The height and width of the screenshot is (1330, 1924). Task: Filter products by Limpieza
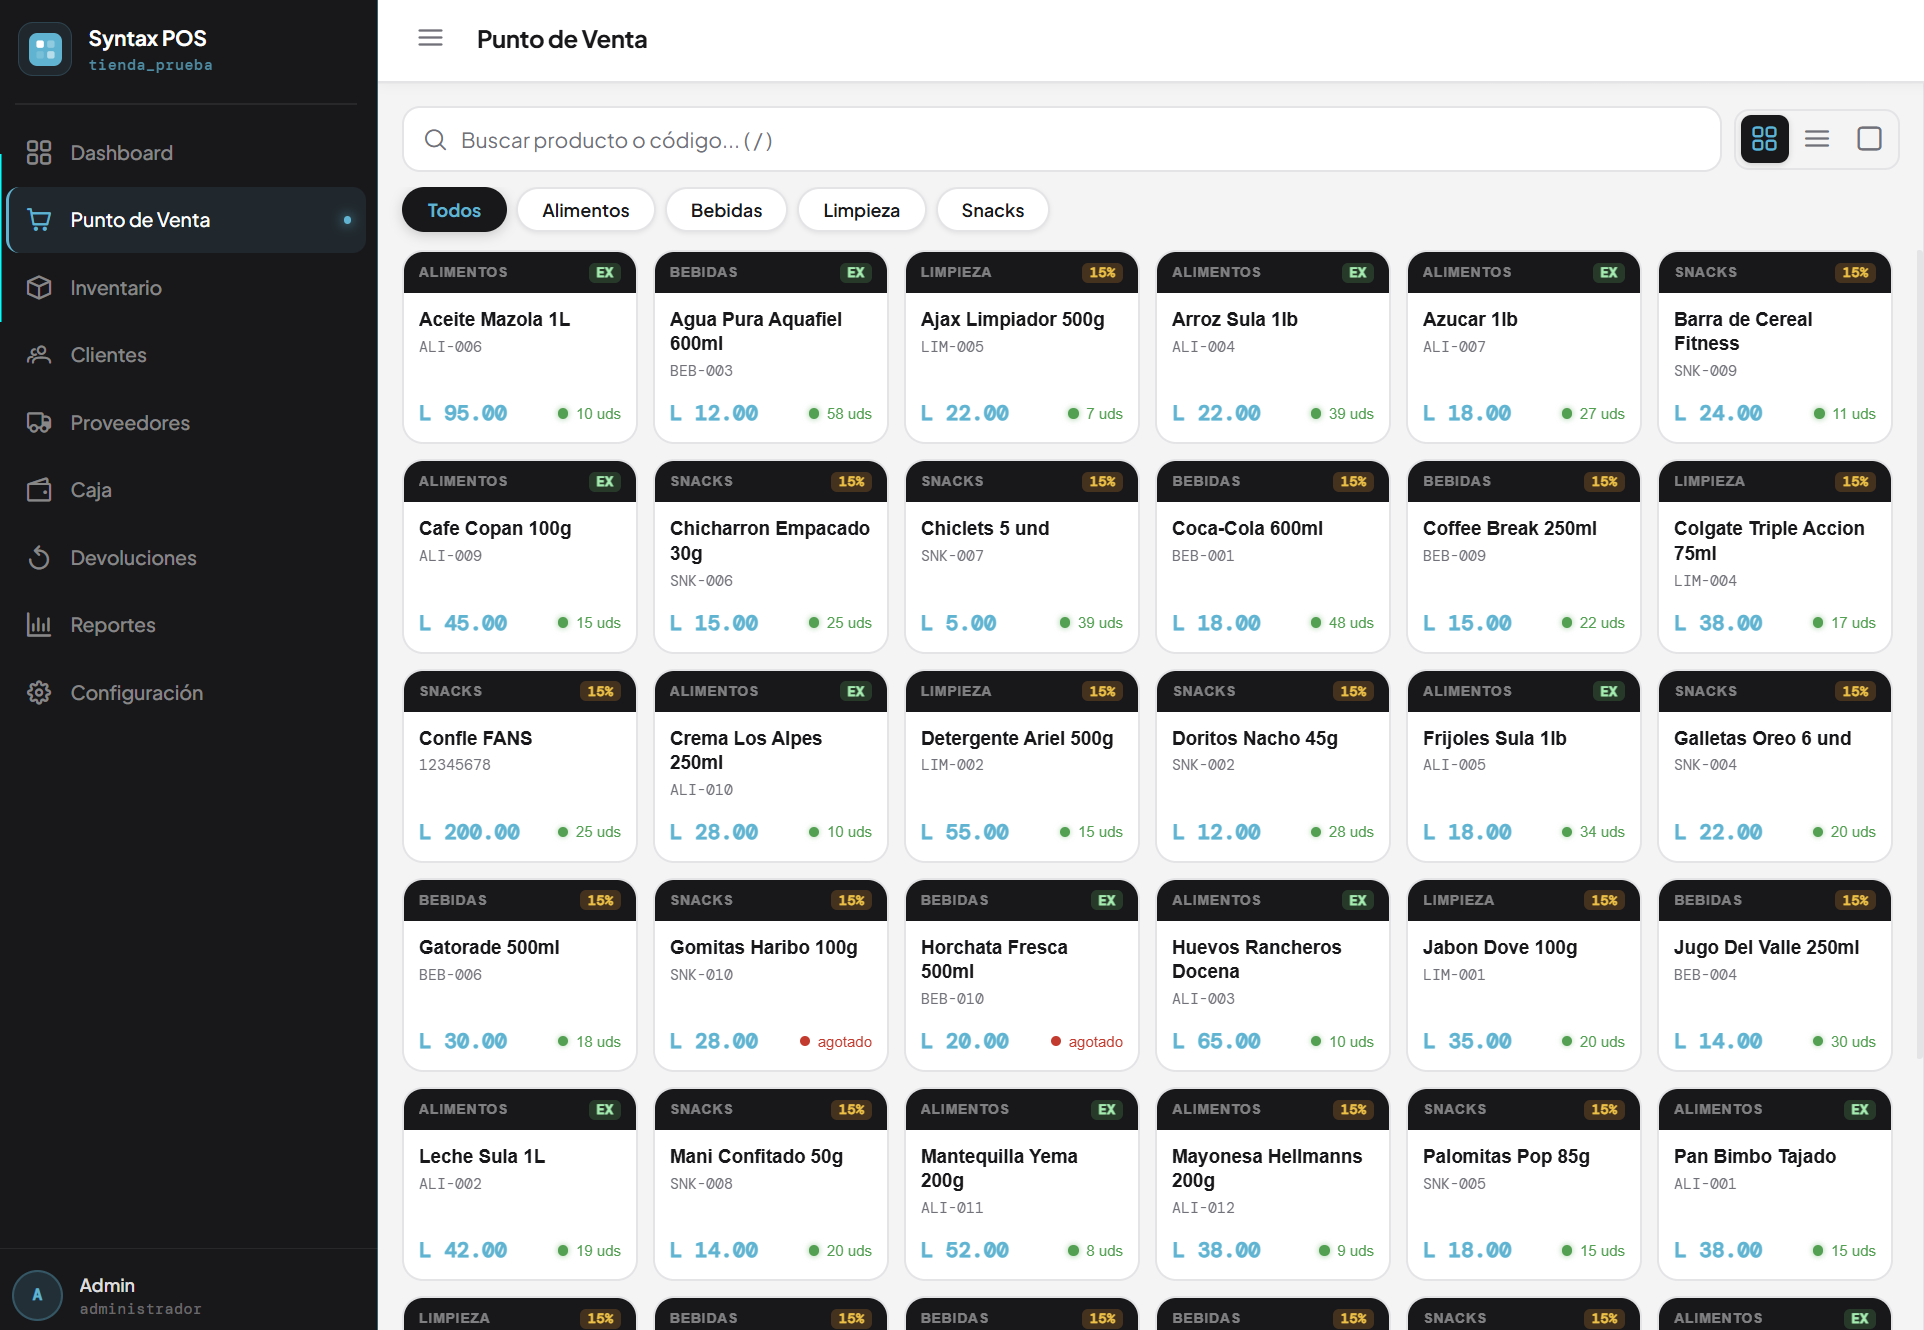click(861, 210)
